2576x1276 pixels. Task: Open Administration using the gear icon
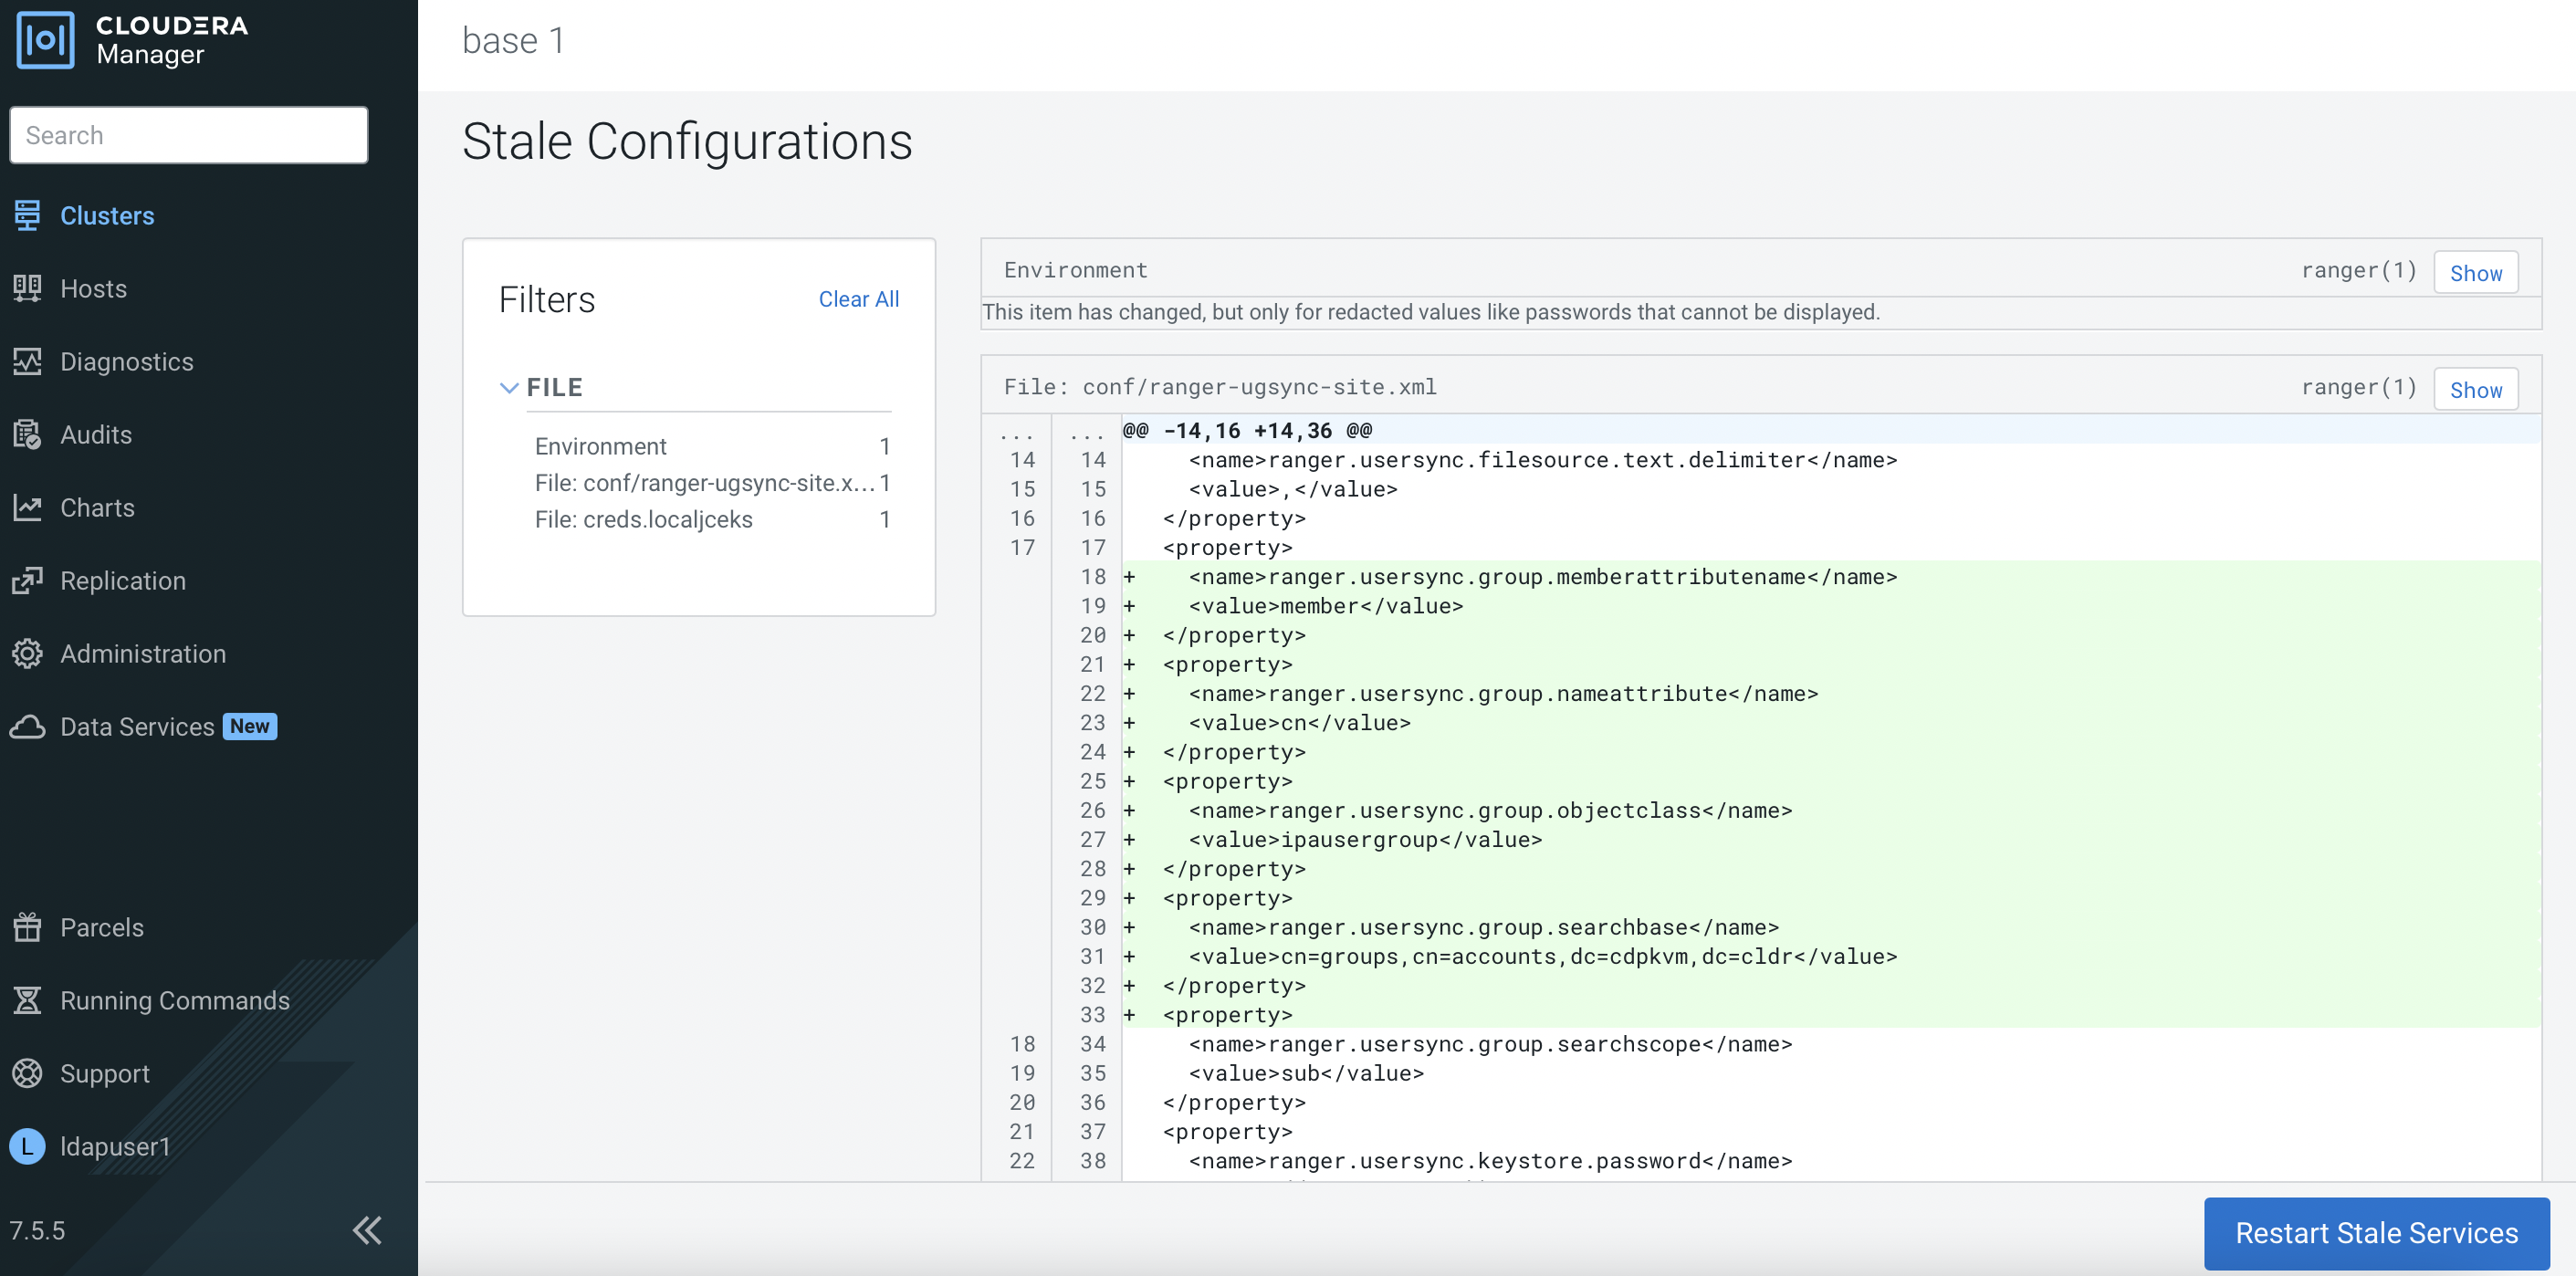[x=27, y=653]
